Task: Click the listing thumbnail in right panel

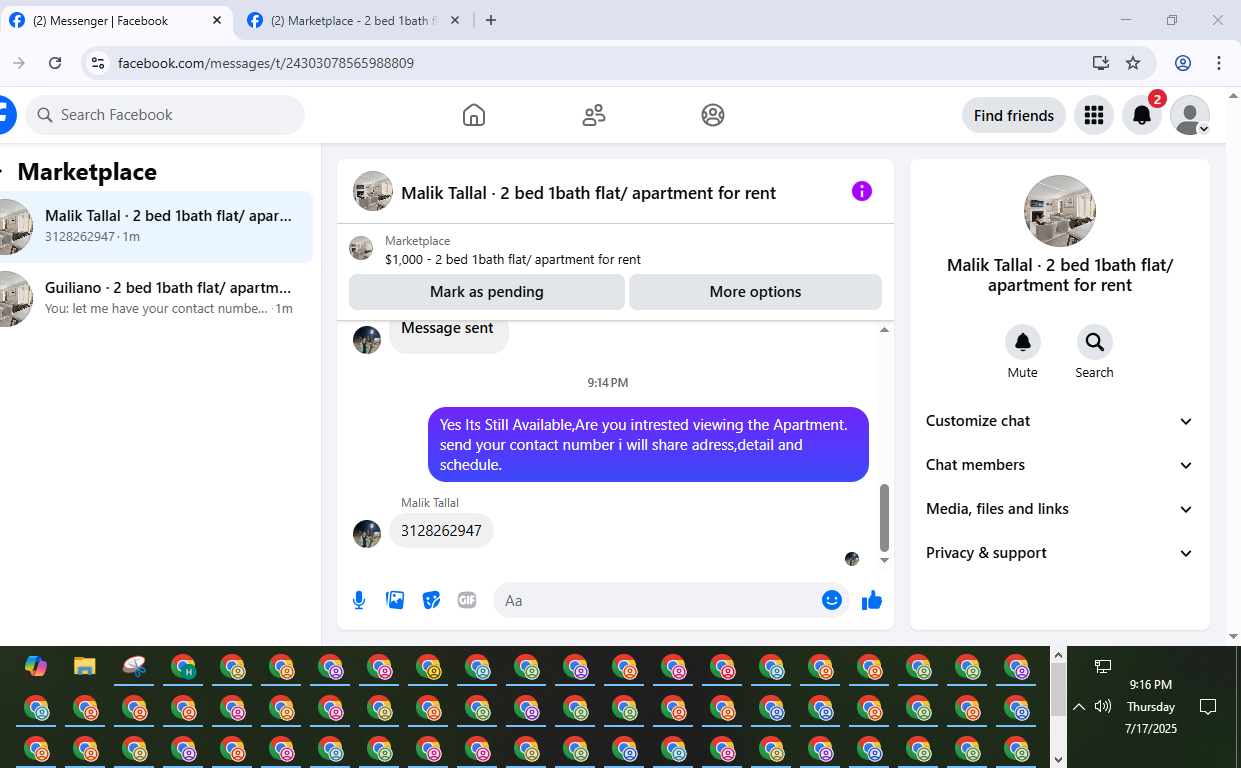Action: point(1060,211)
